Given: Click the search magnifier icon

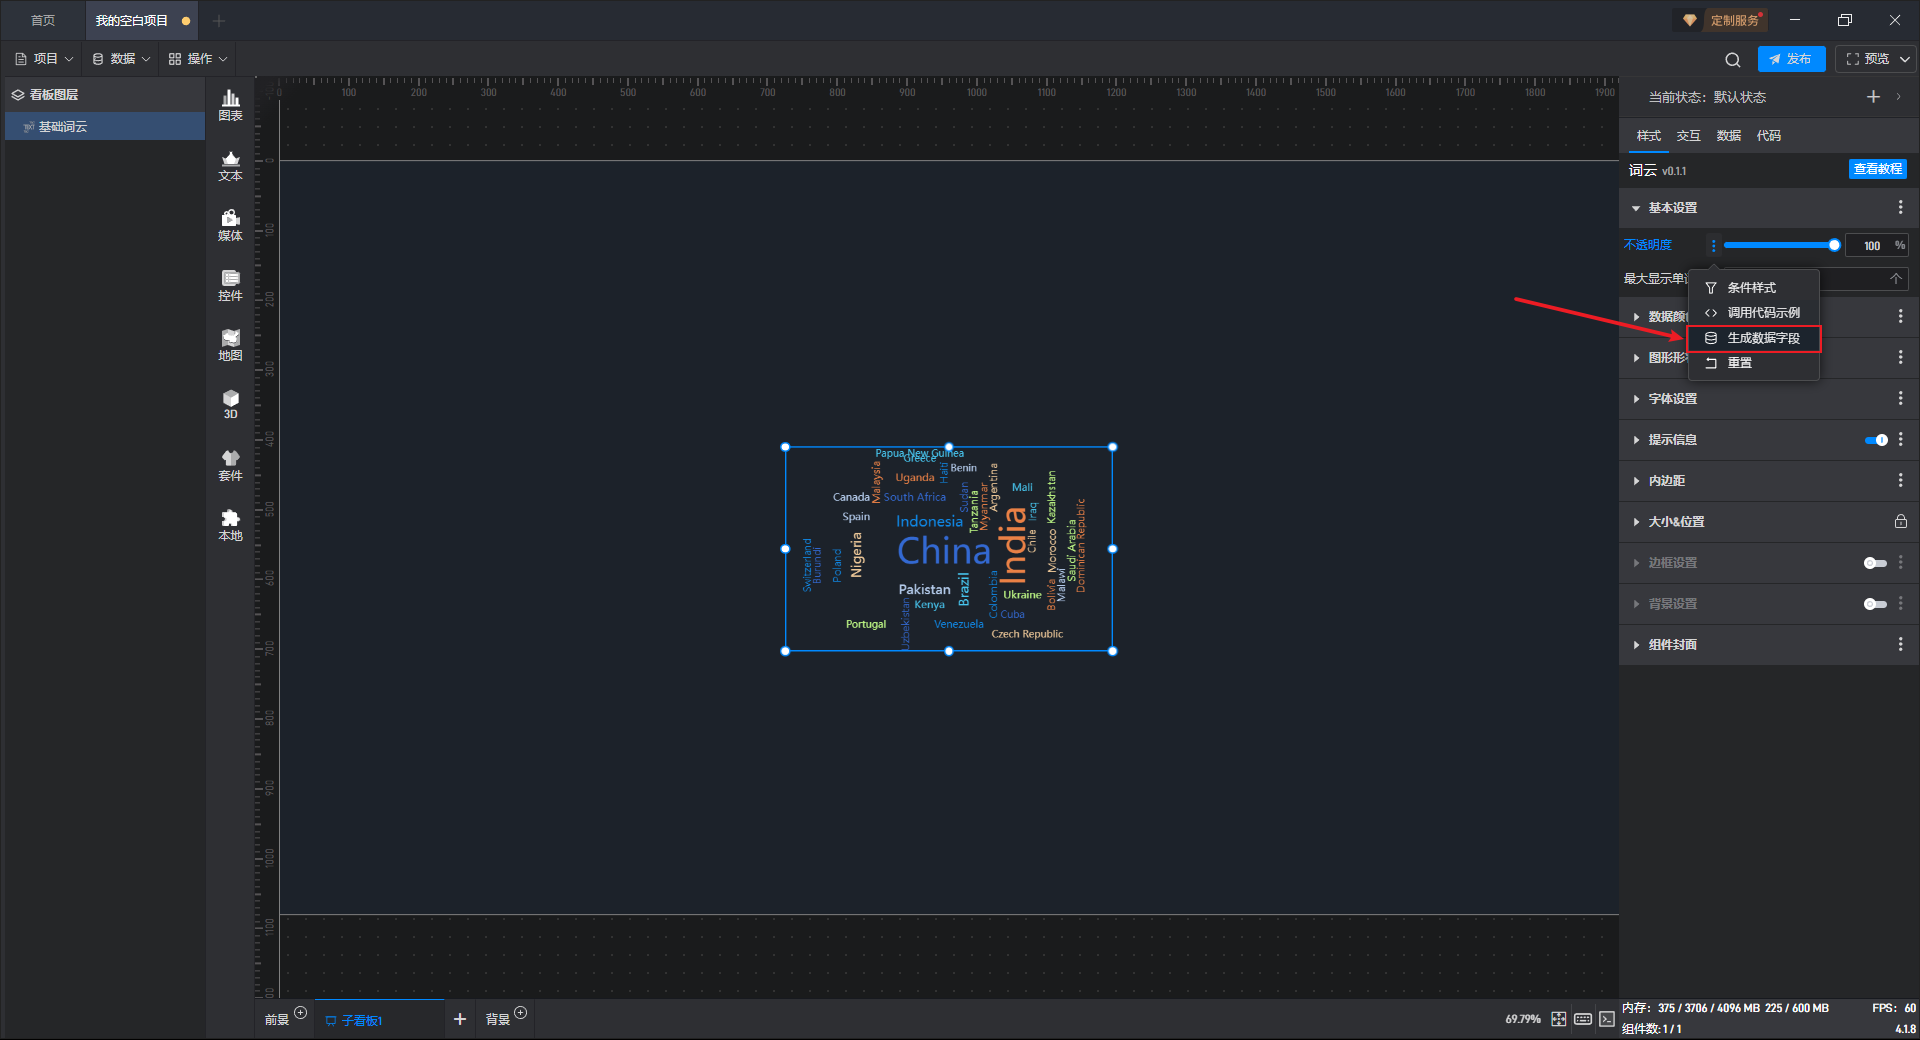Looking at the screenshot, I should click(x=1732, y=60).
